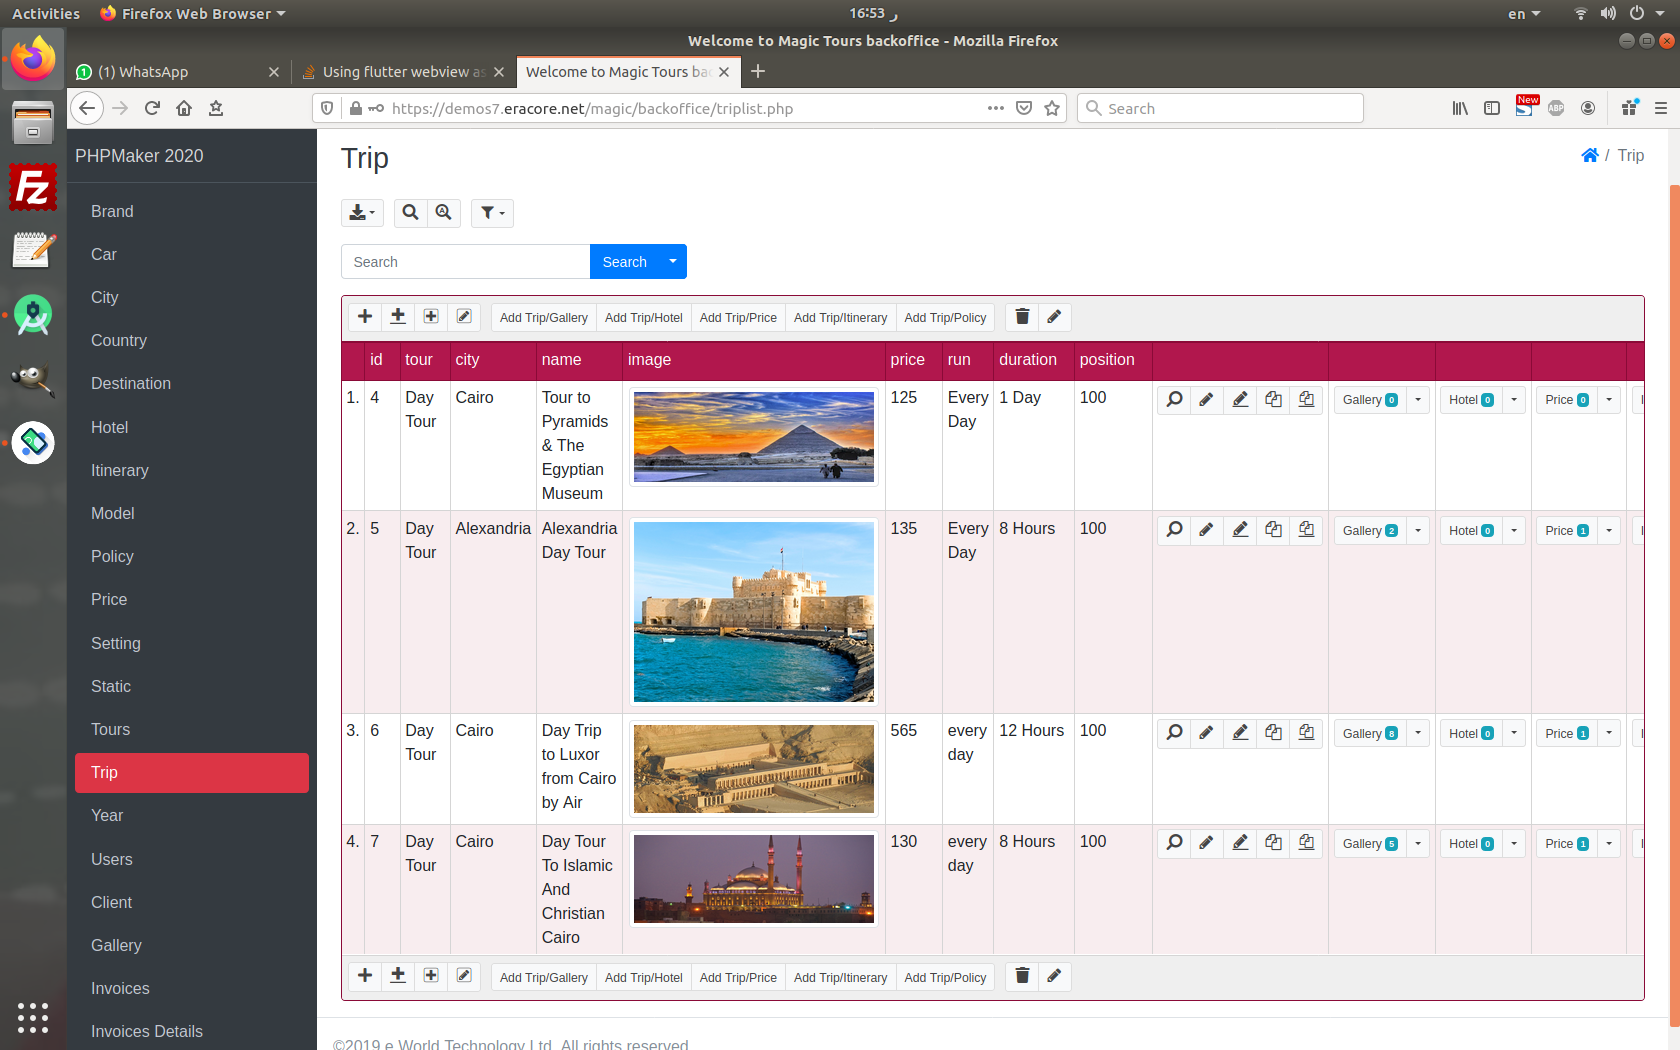This screenshot has height=1050, width=1680.
Task: Click the Alexandria castle image thumbnail
Action: point(753,612)
